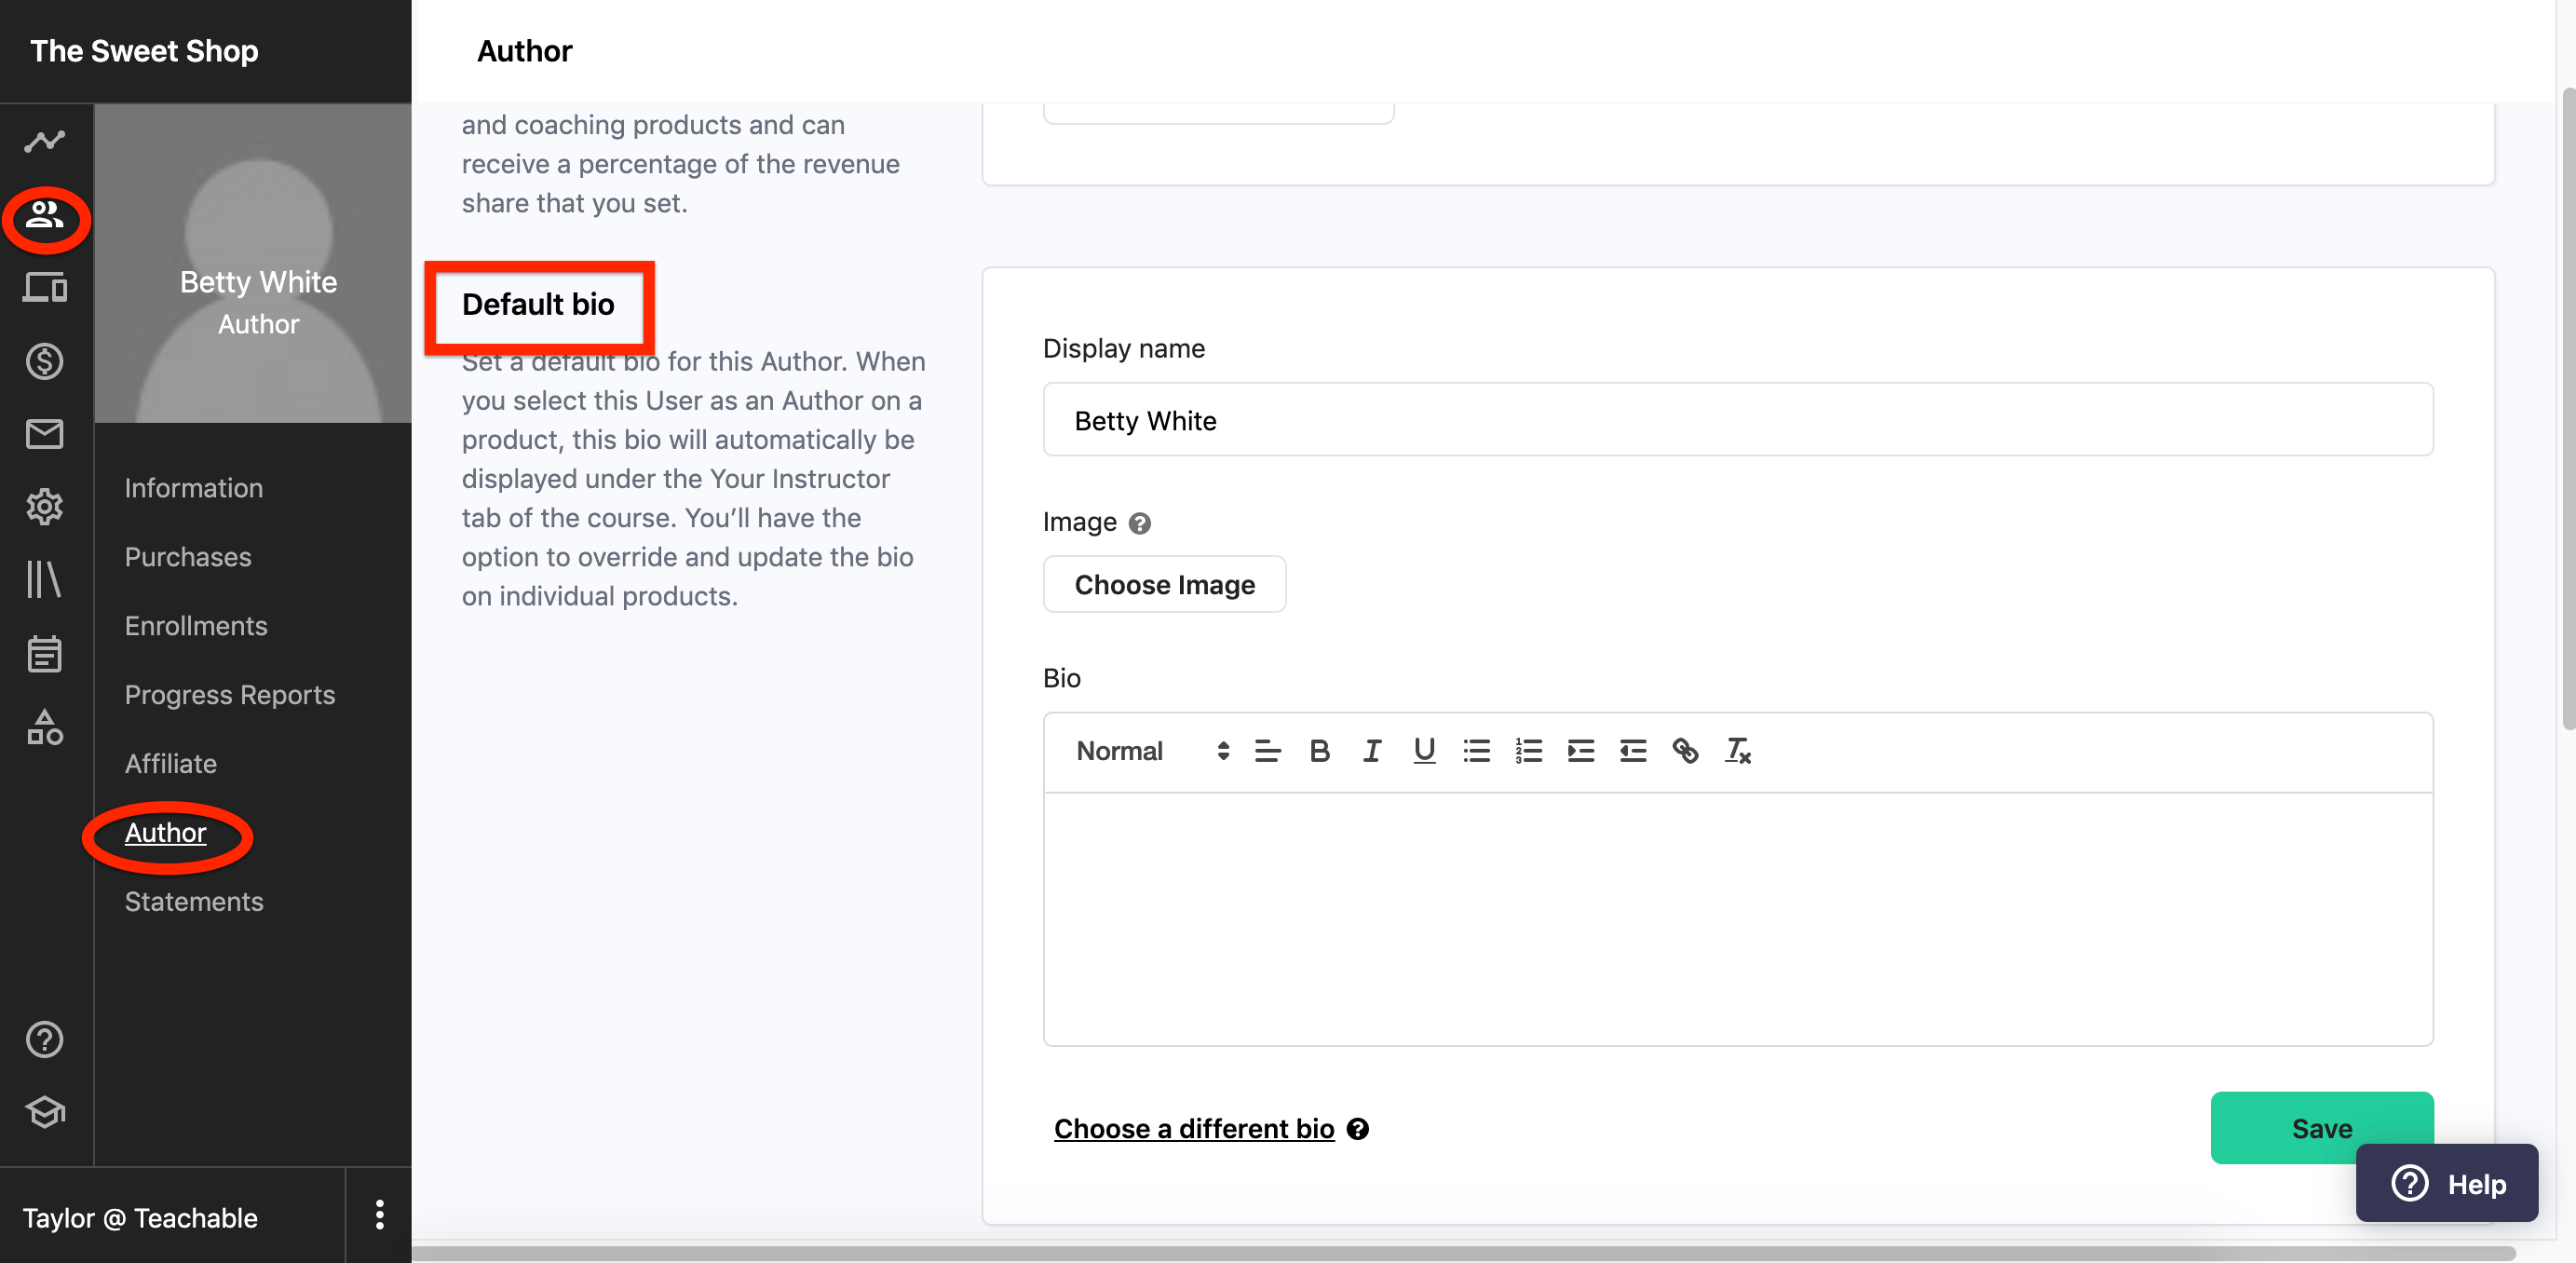This screenshot has height=1263, width=2576.
Task: Save the default bio
Action: click(2321, 1128)
